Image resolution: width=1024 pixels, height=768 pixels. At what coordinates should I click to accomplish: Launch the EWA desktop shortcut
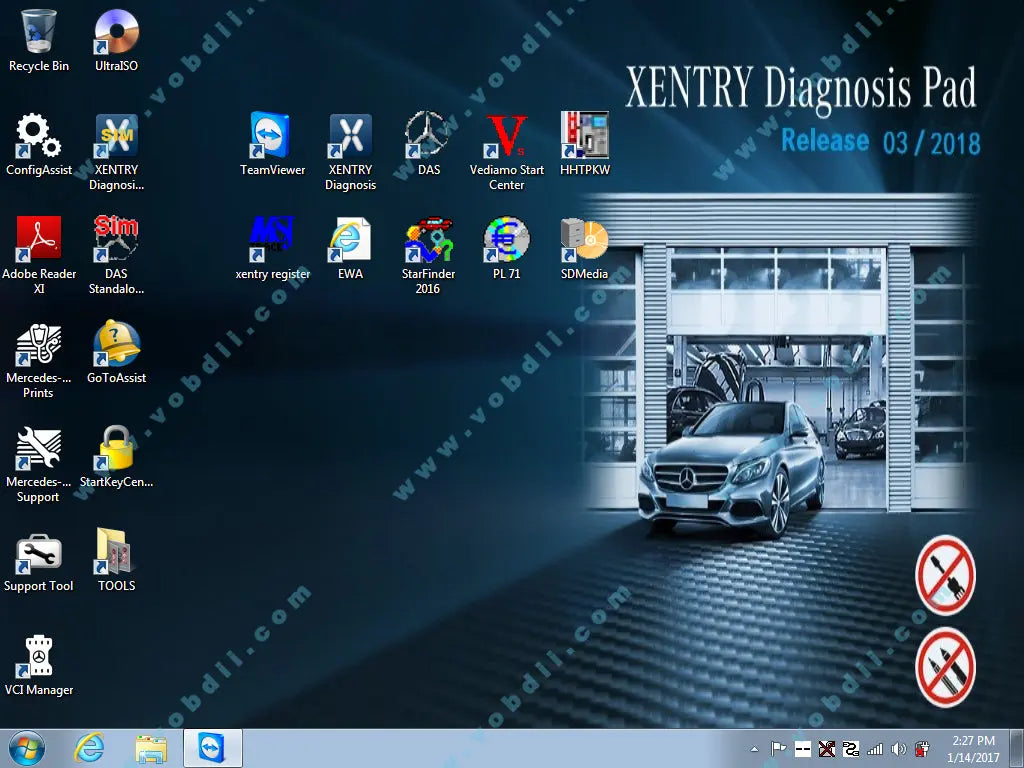tap(350, 241)
